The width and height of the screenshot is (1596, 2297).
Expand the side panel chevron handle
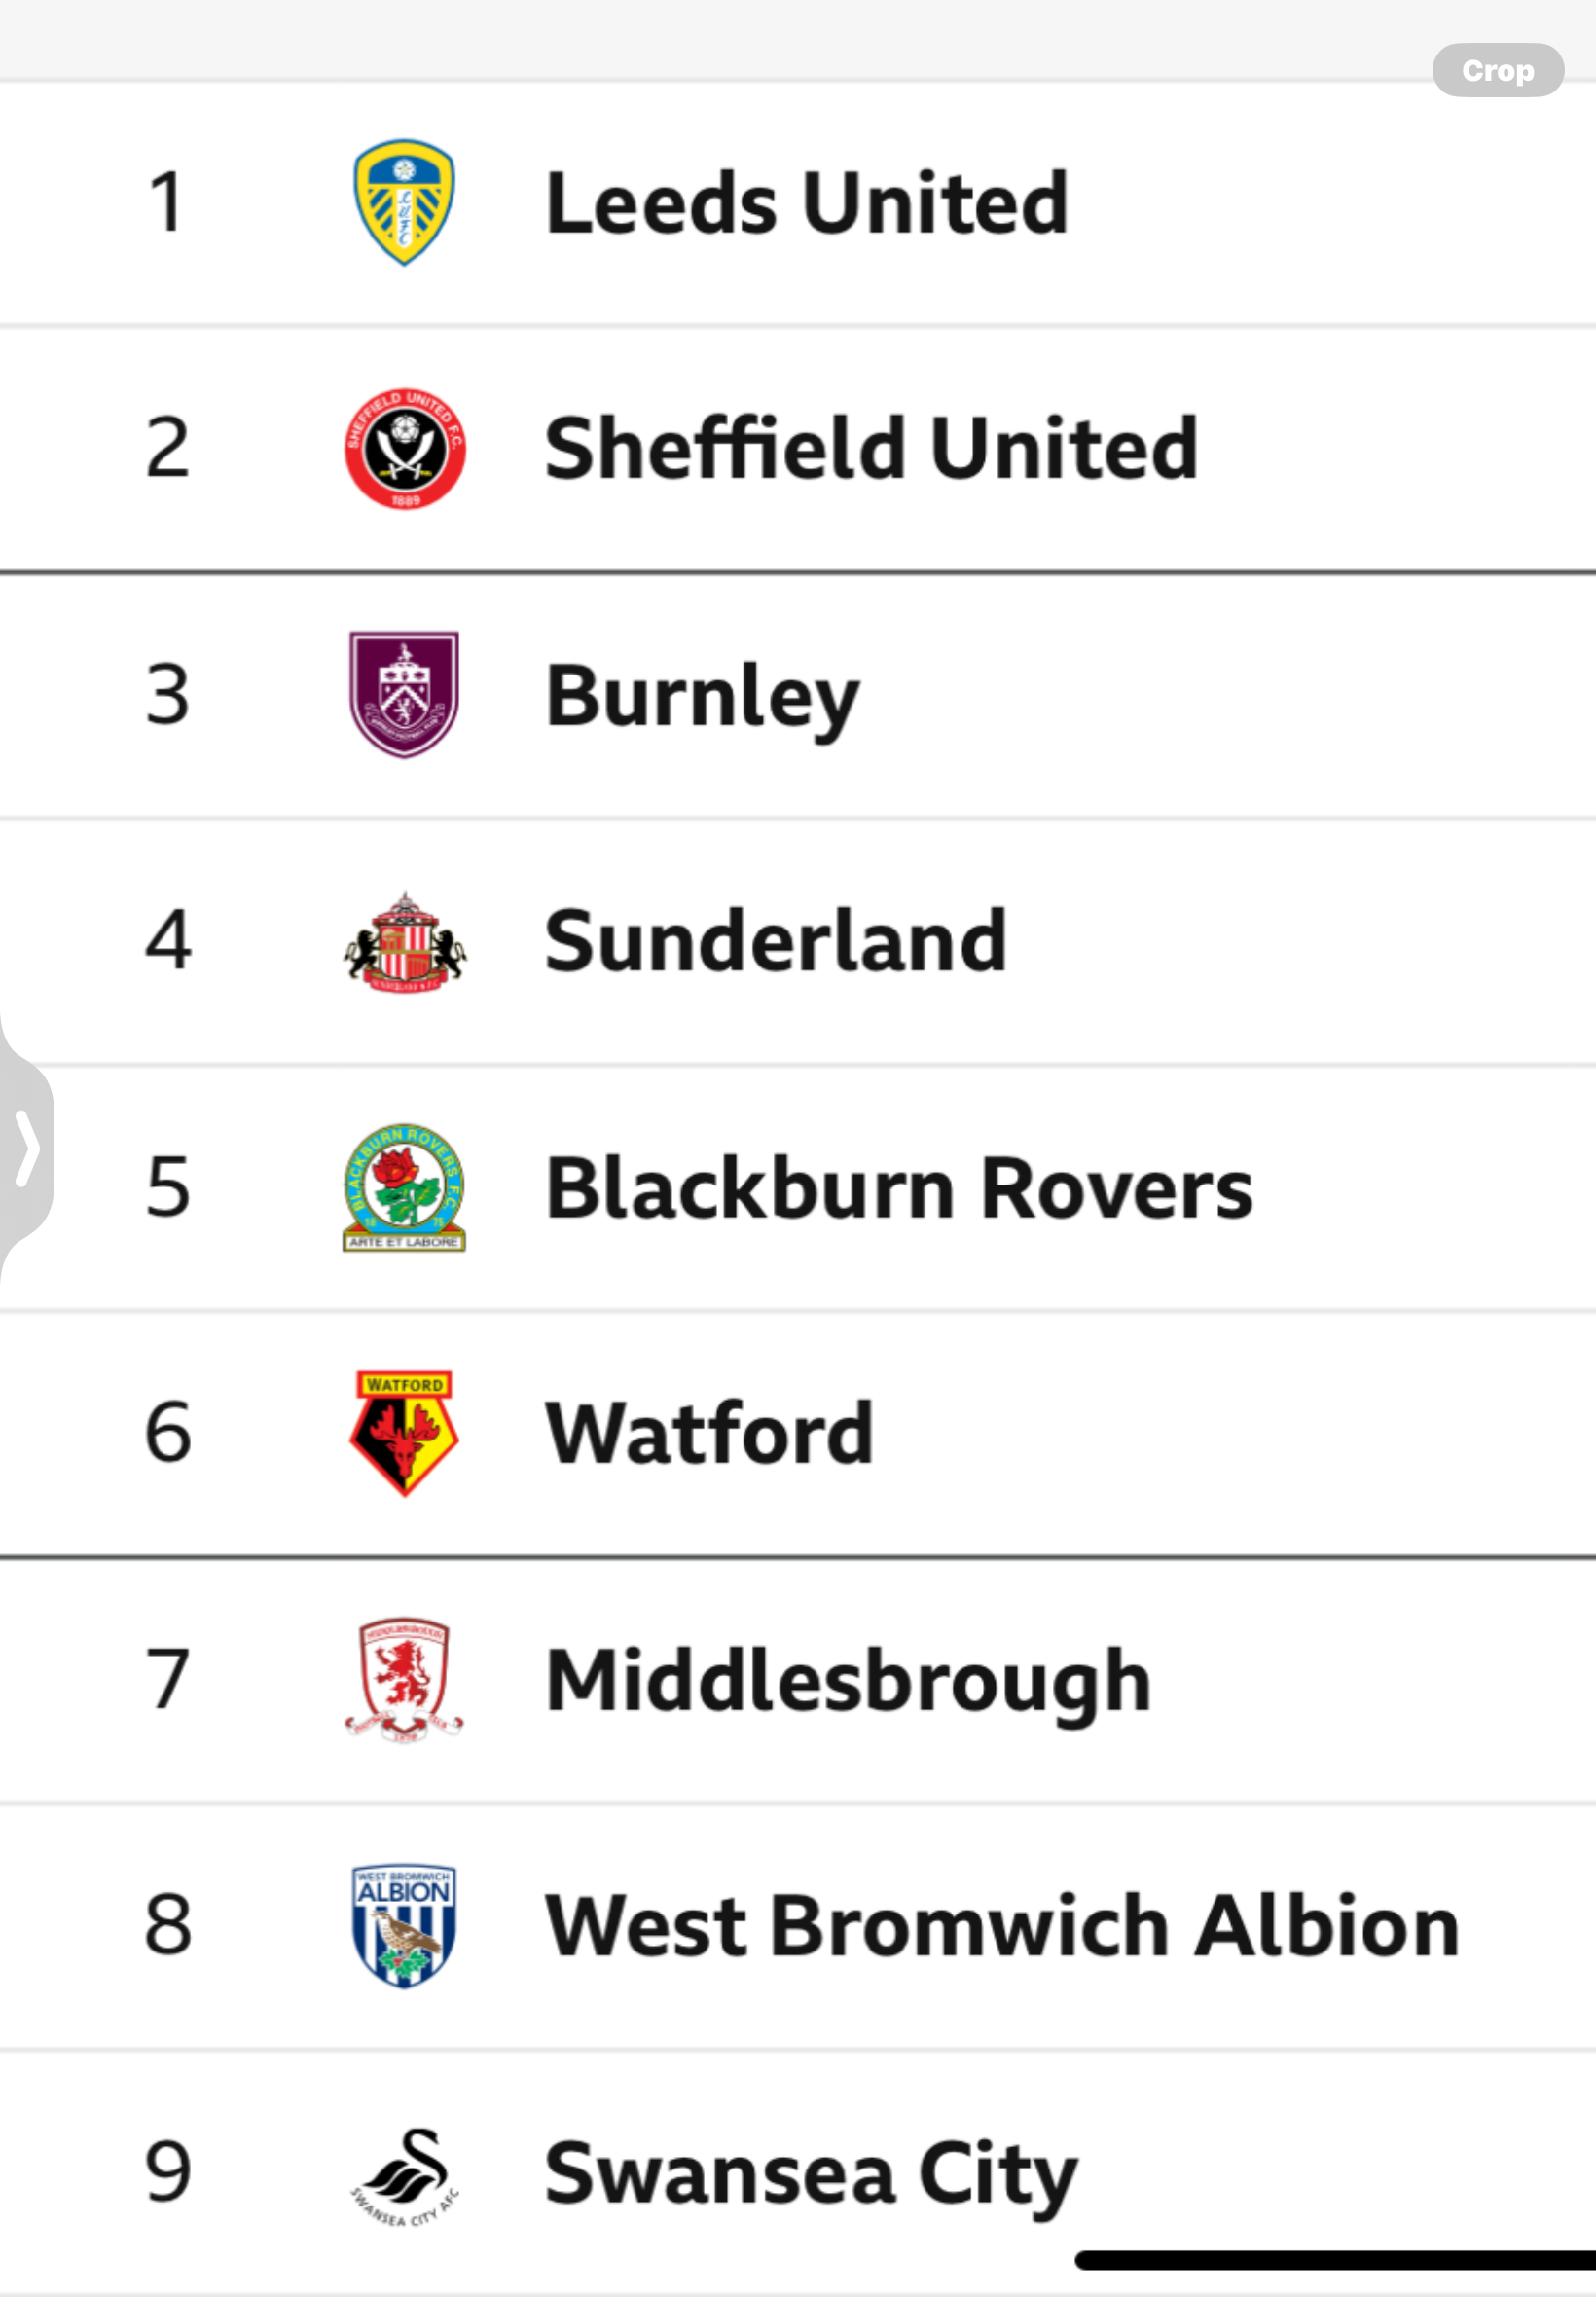[x=26, y=1147]
